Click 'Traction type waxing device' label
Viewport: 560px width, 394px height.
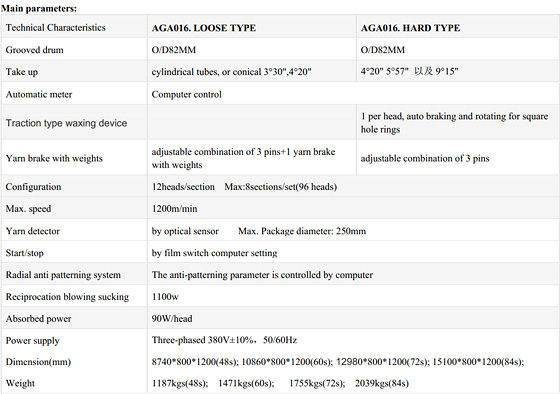(66, 123)
